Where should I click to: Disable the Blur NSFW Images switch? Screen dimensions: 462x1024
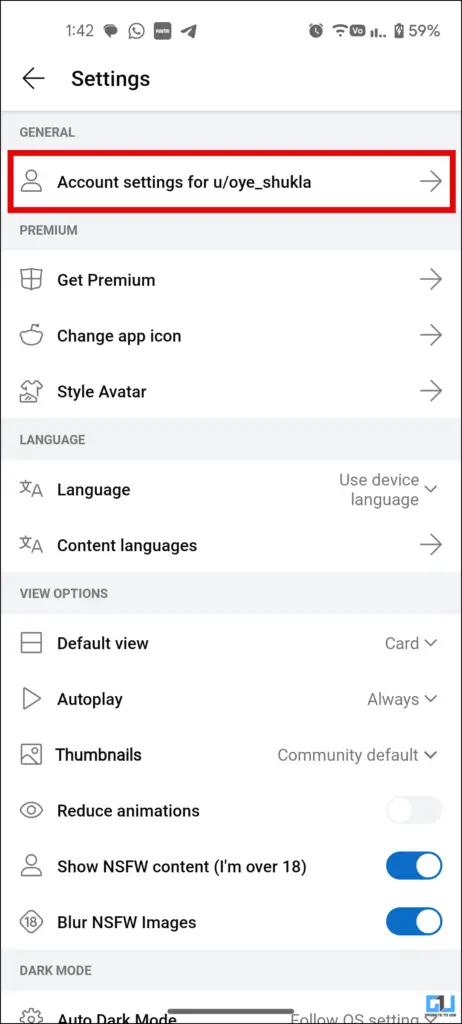coord(414,922)
